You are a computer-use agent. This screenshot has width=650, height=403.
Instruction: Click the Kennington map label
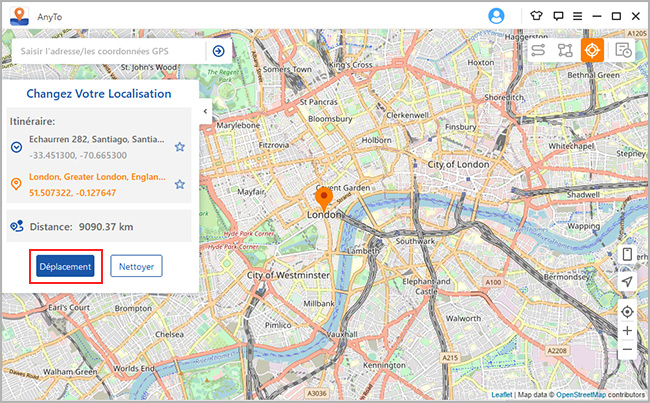(x=384, y=365)
